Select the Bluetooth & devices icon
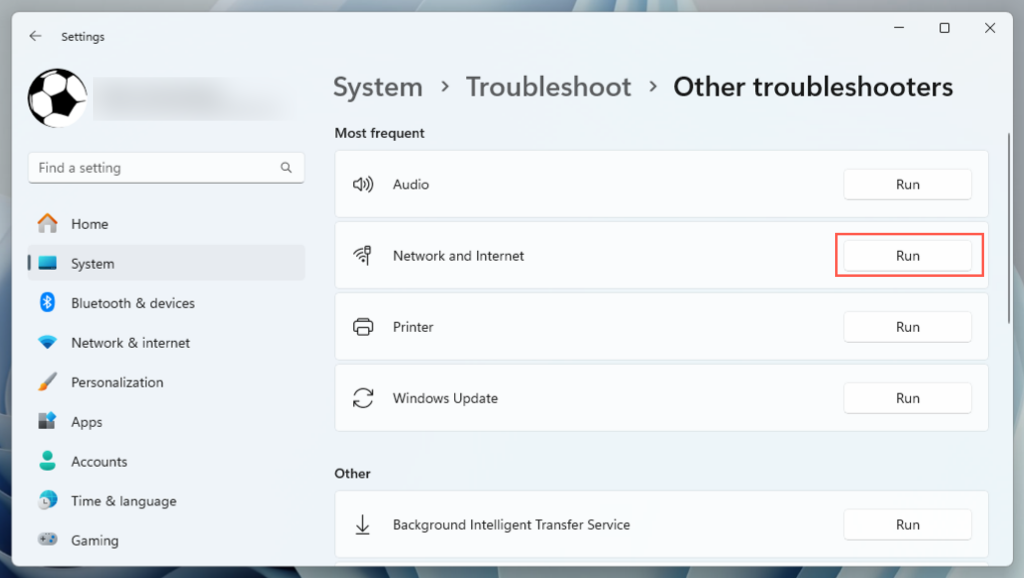 (x=47, y=303)
